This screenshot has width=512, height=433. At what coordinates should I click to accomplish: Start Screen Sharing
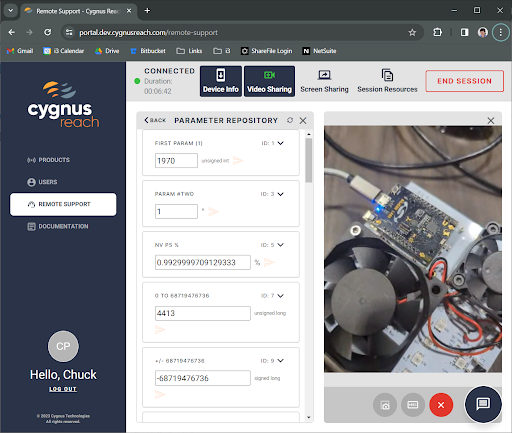pyautogui.click(x=324, y=81)
